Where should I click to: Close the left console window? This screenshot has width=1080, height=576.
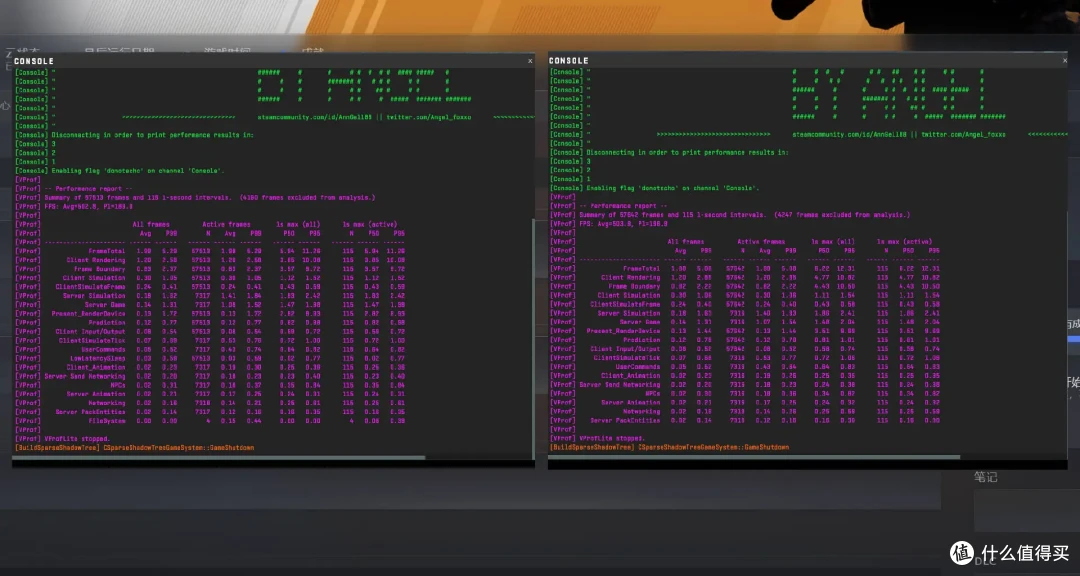[x=530, y=61]
